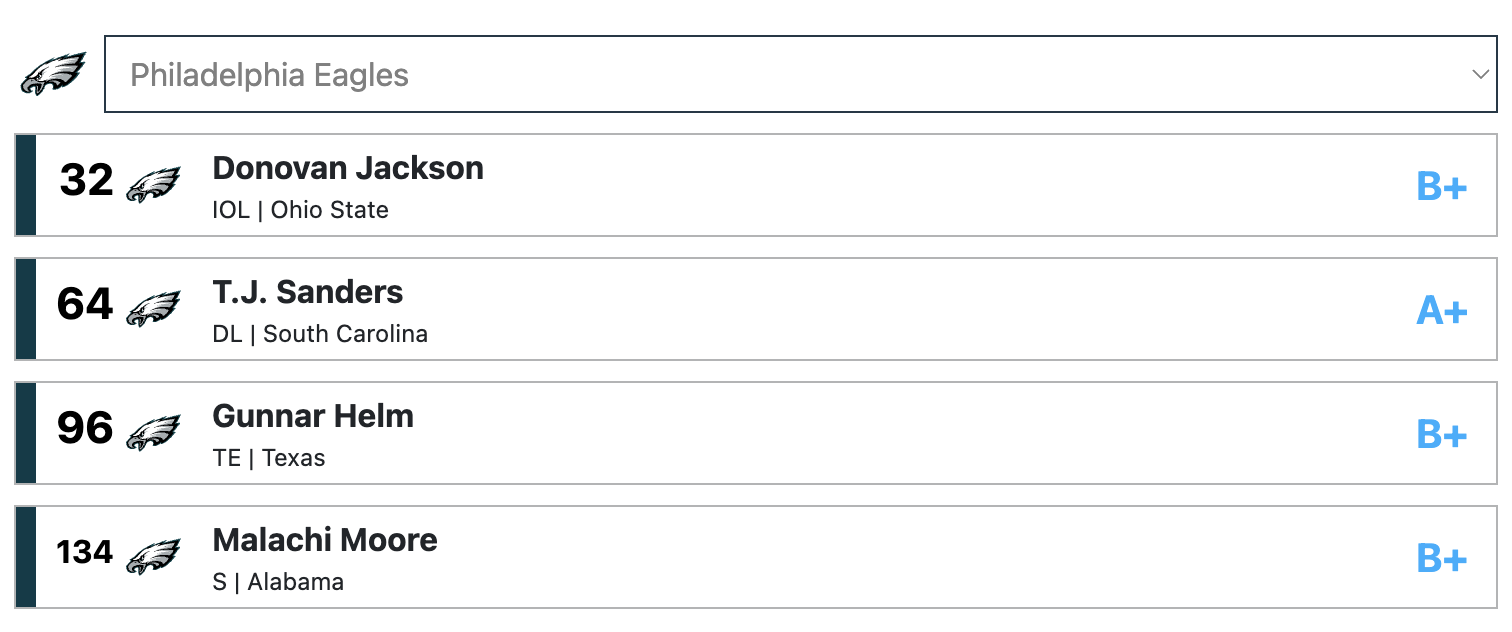Screen dimensions: 1512x632
Task: Click the B+ grade for Malachi Moore
Action: [x=1441, y=559]
